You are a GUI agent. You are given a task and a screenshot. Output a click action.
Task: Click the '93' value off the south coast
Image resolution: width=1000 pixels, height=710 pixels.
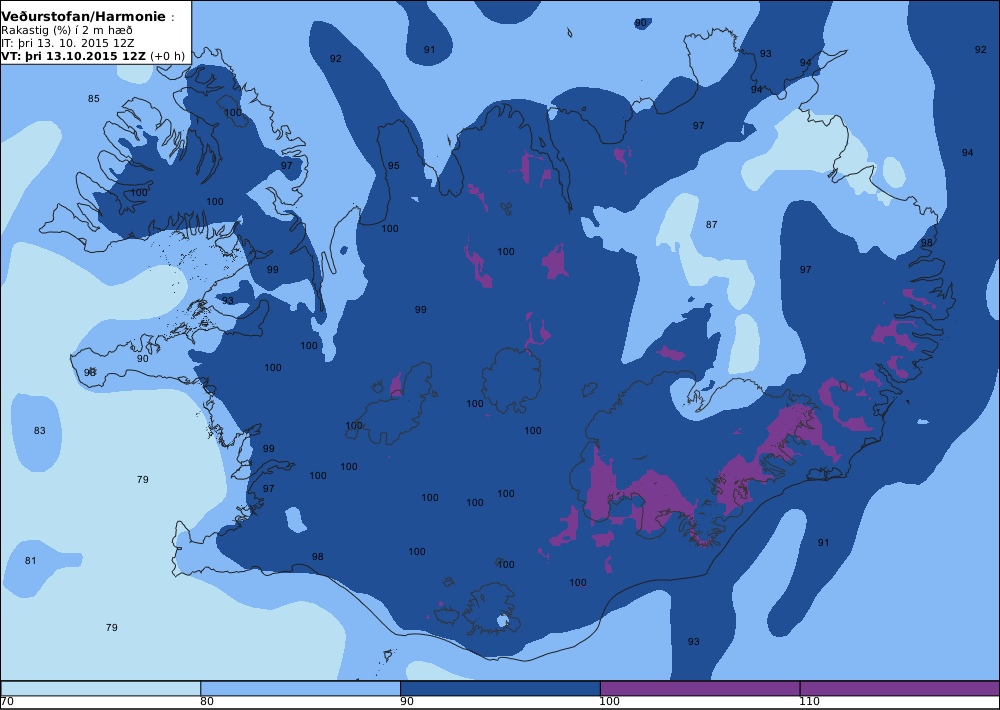694,642
